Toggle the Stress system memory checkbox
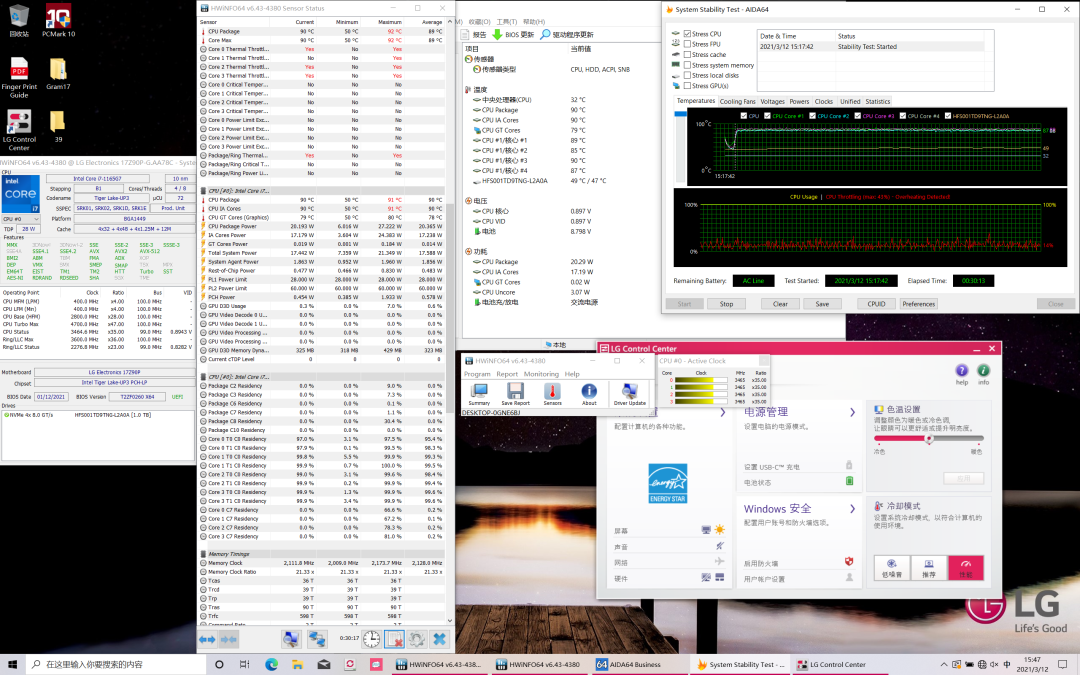The height and width of the screenshot is (675, 1080). (688, 65)
